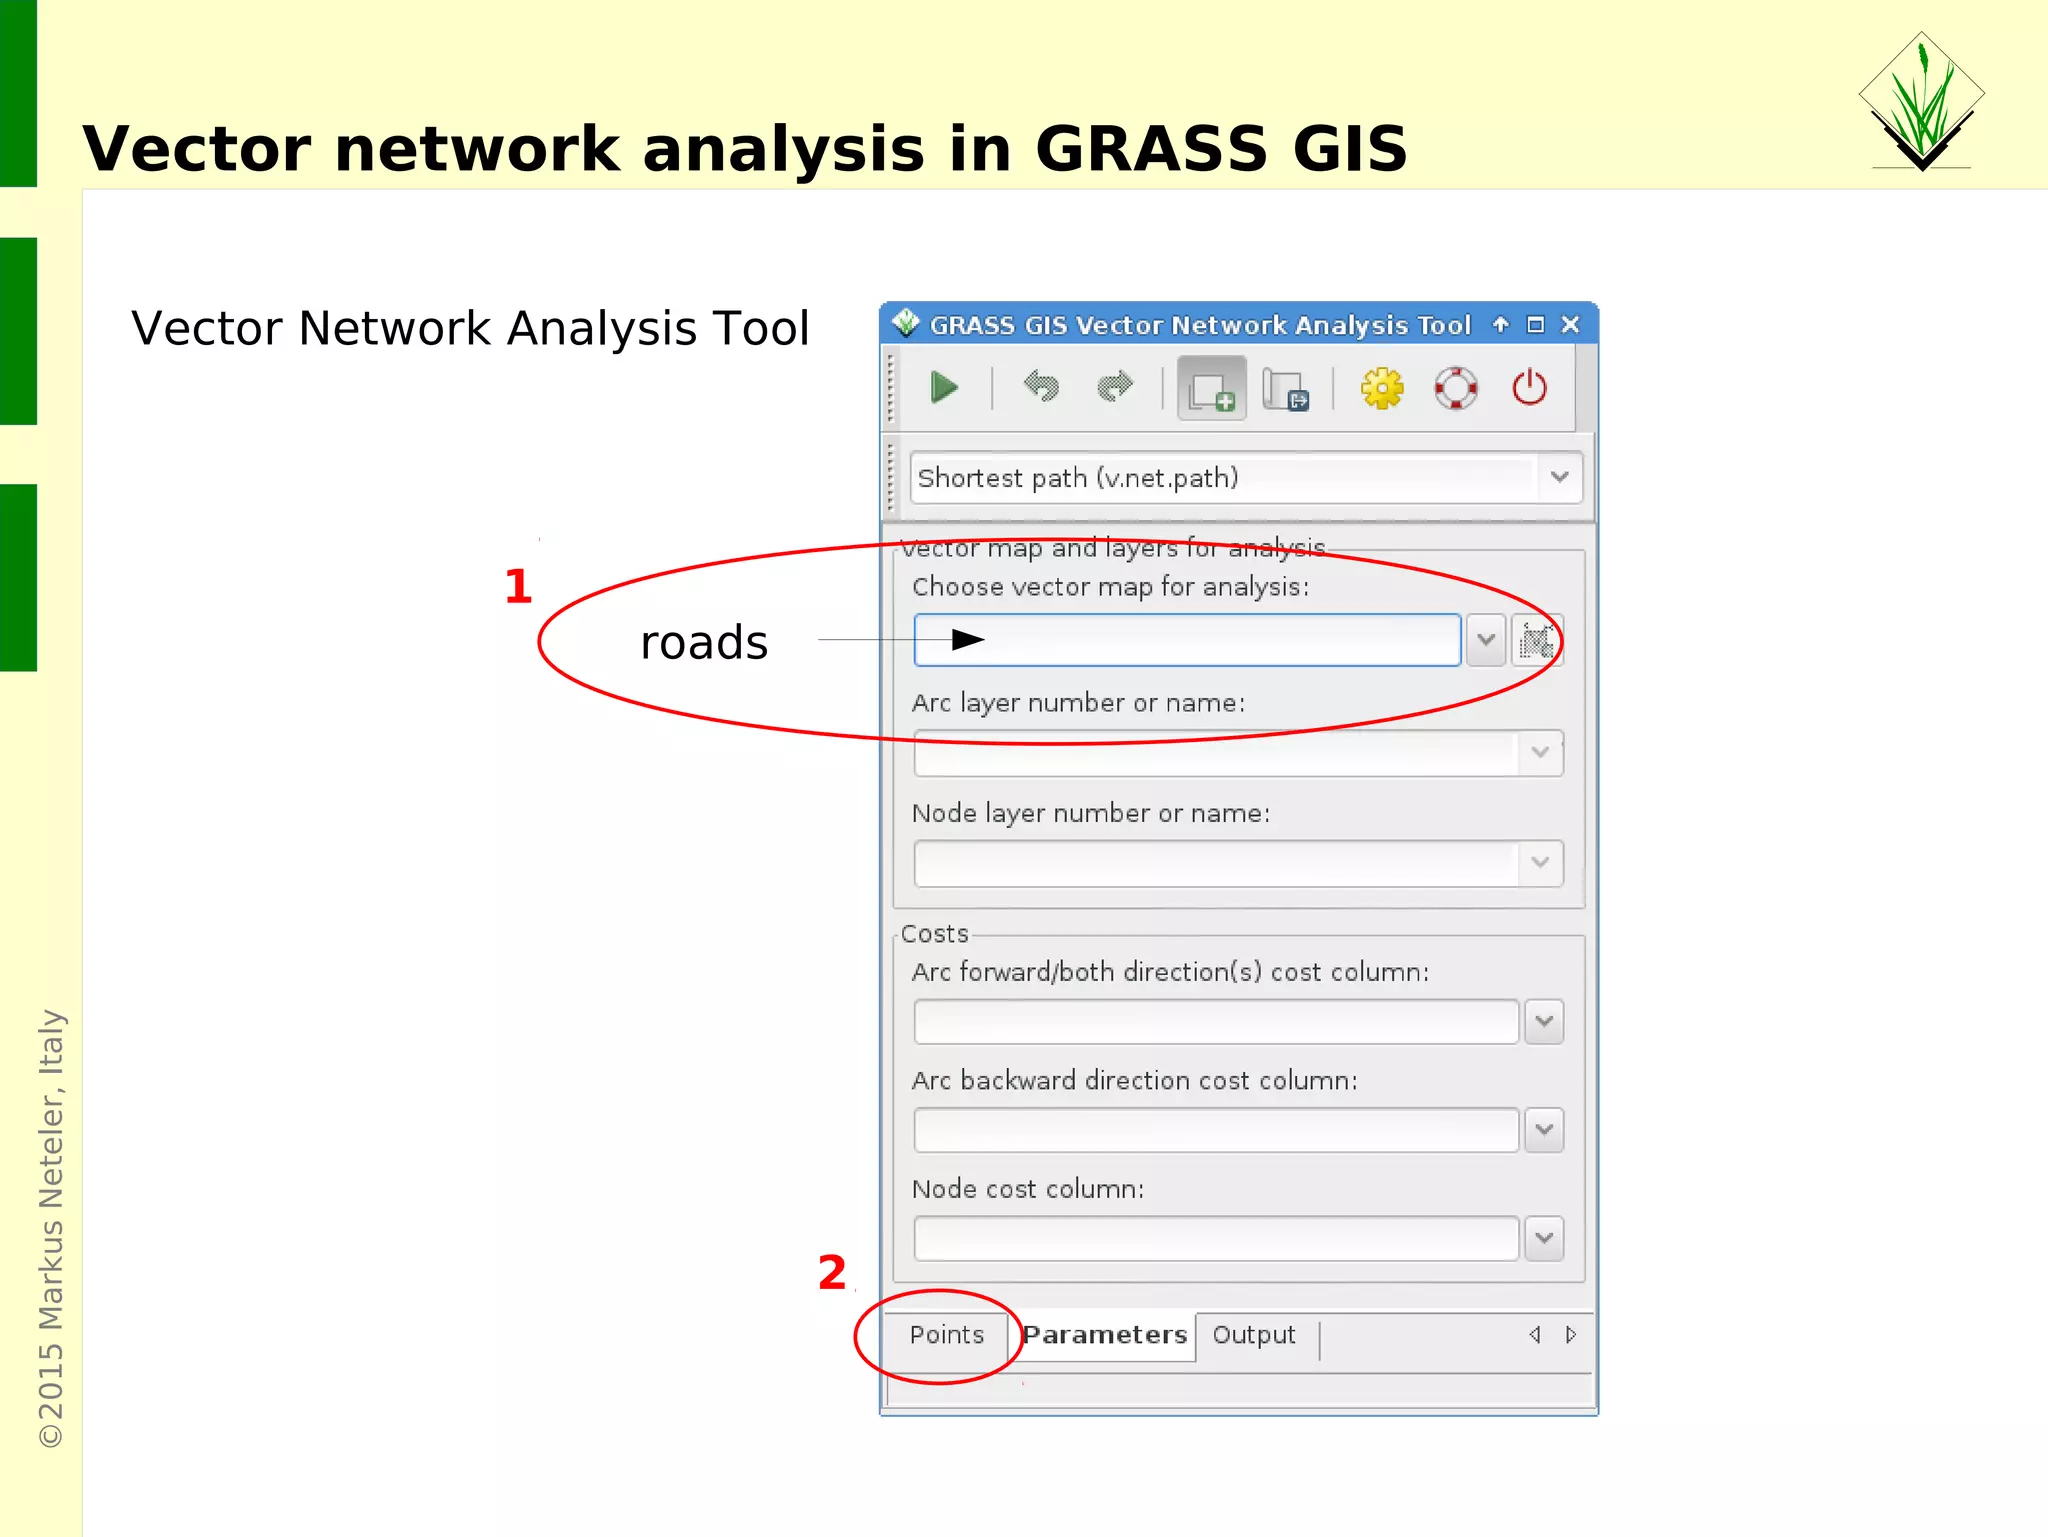Click the Node cost column input field

coord(1216,1238)
